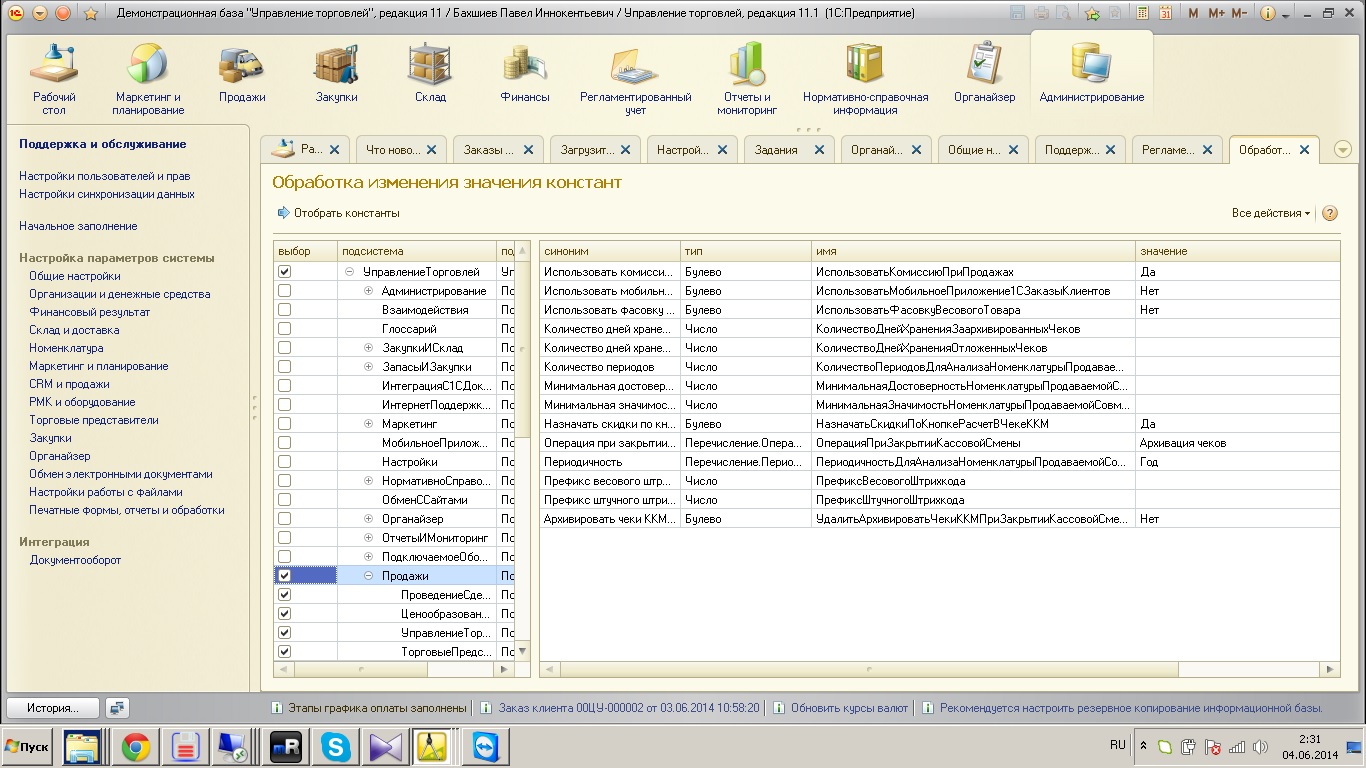Expand the Администрирование tree node
1366x768 pixels.
(x=368, y=291)
